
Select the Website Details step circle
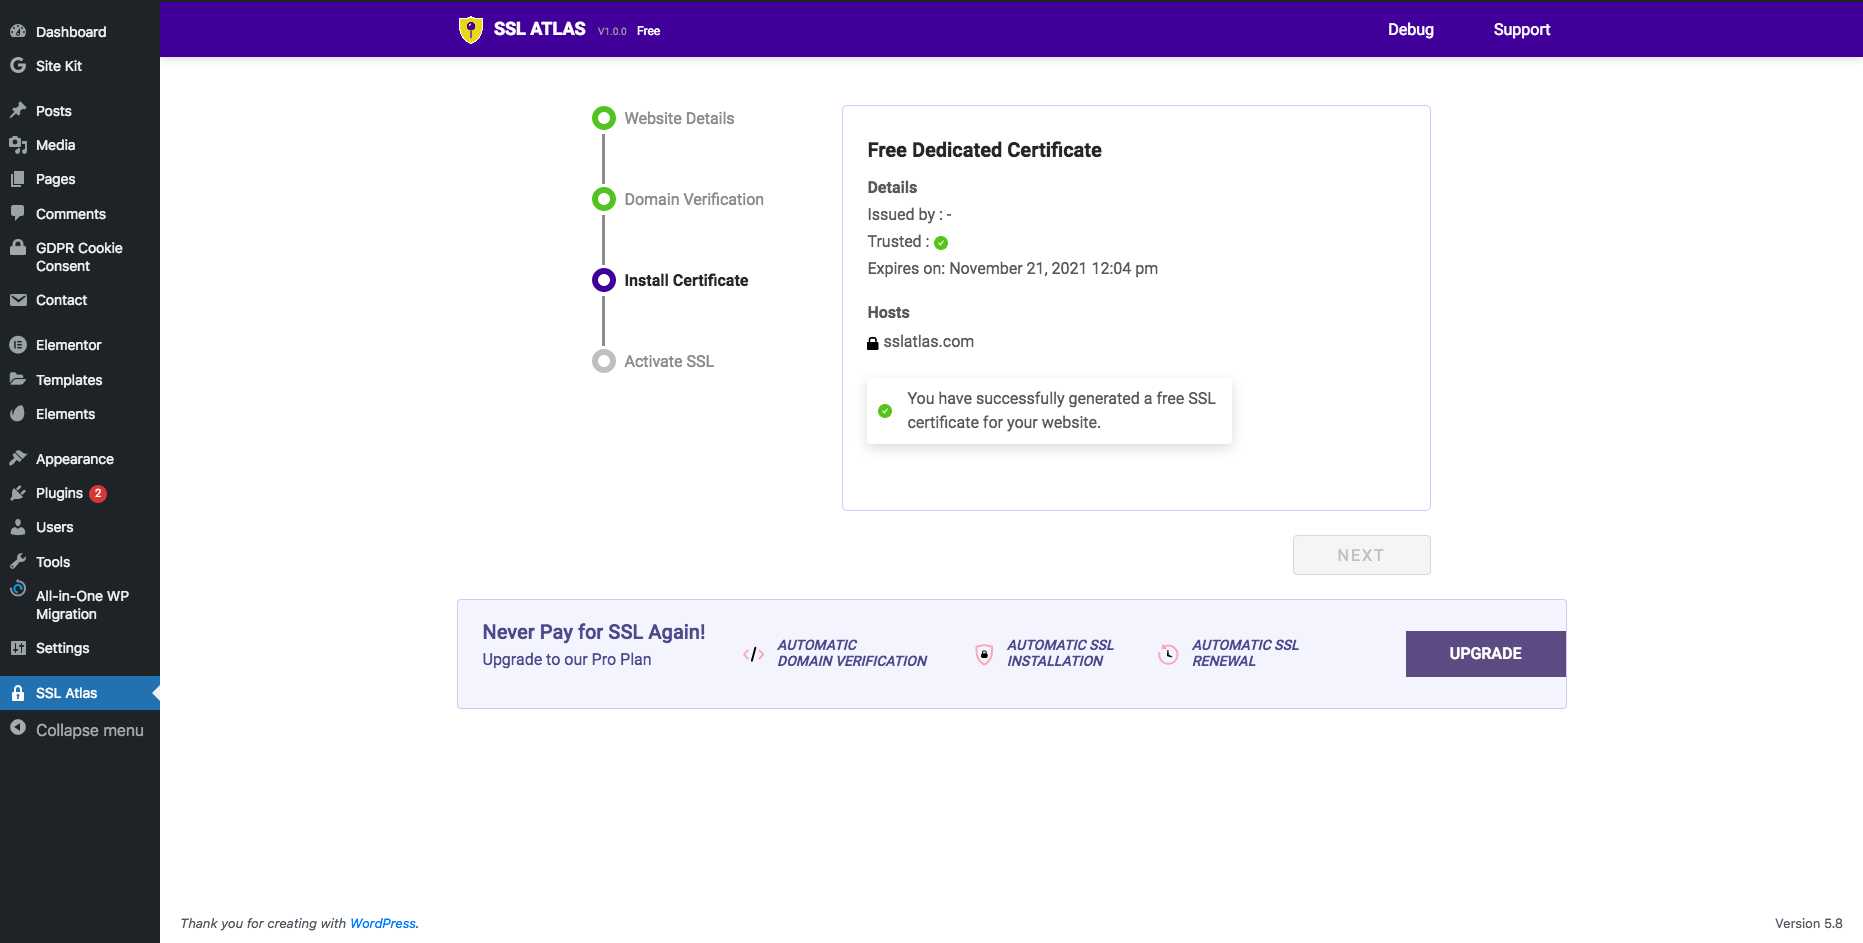(x=604, y=118)
